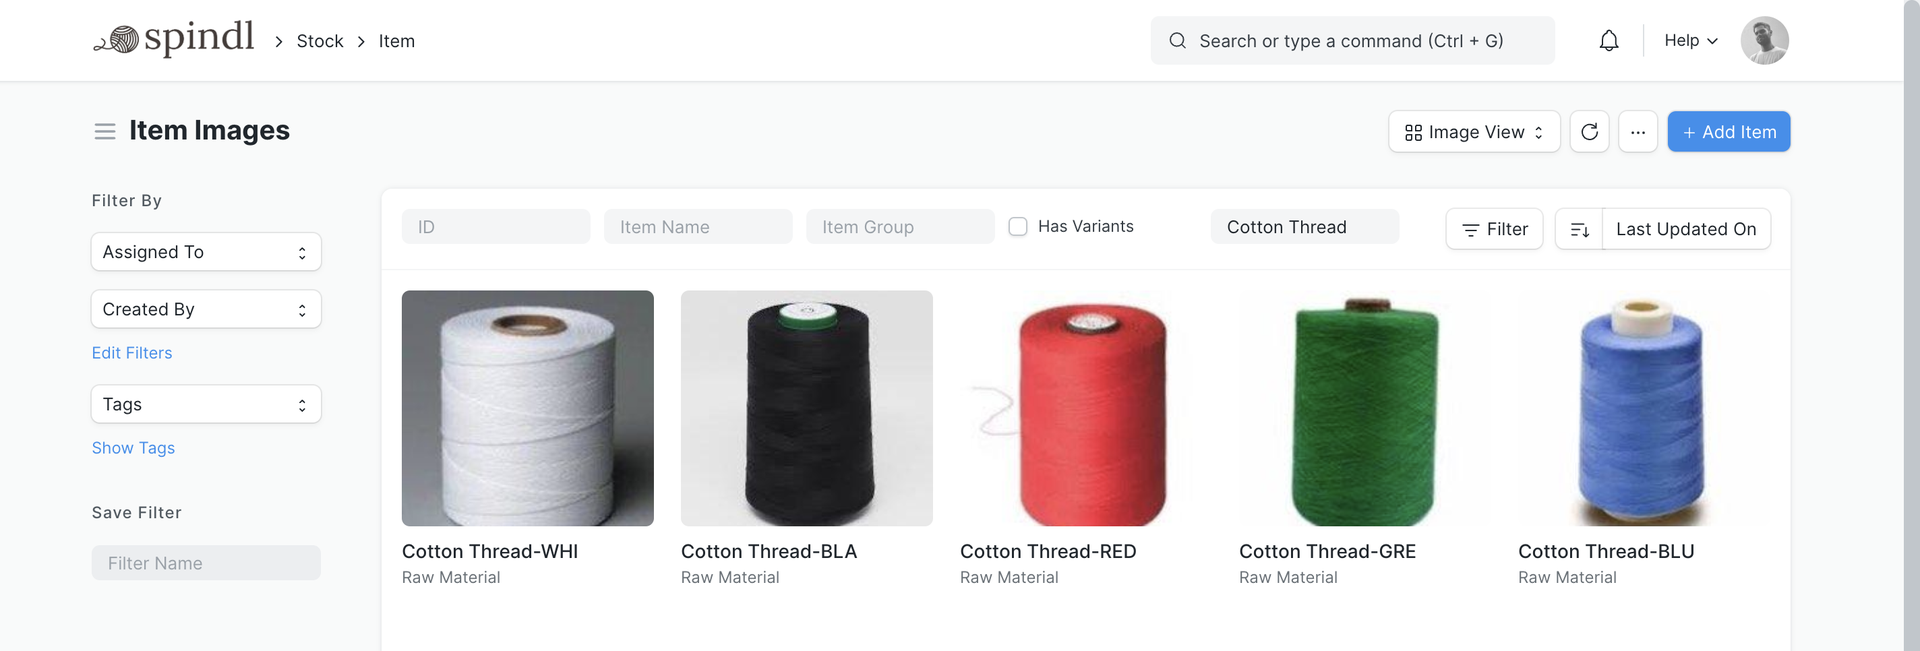Open the three-dots more options menu
Viewport: 1920px width, 651px height.
click(1637, 132)
